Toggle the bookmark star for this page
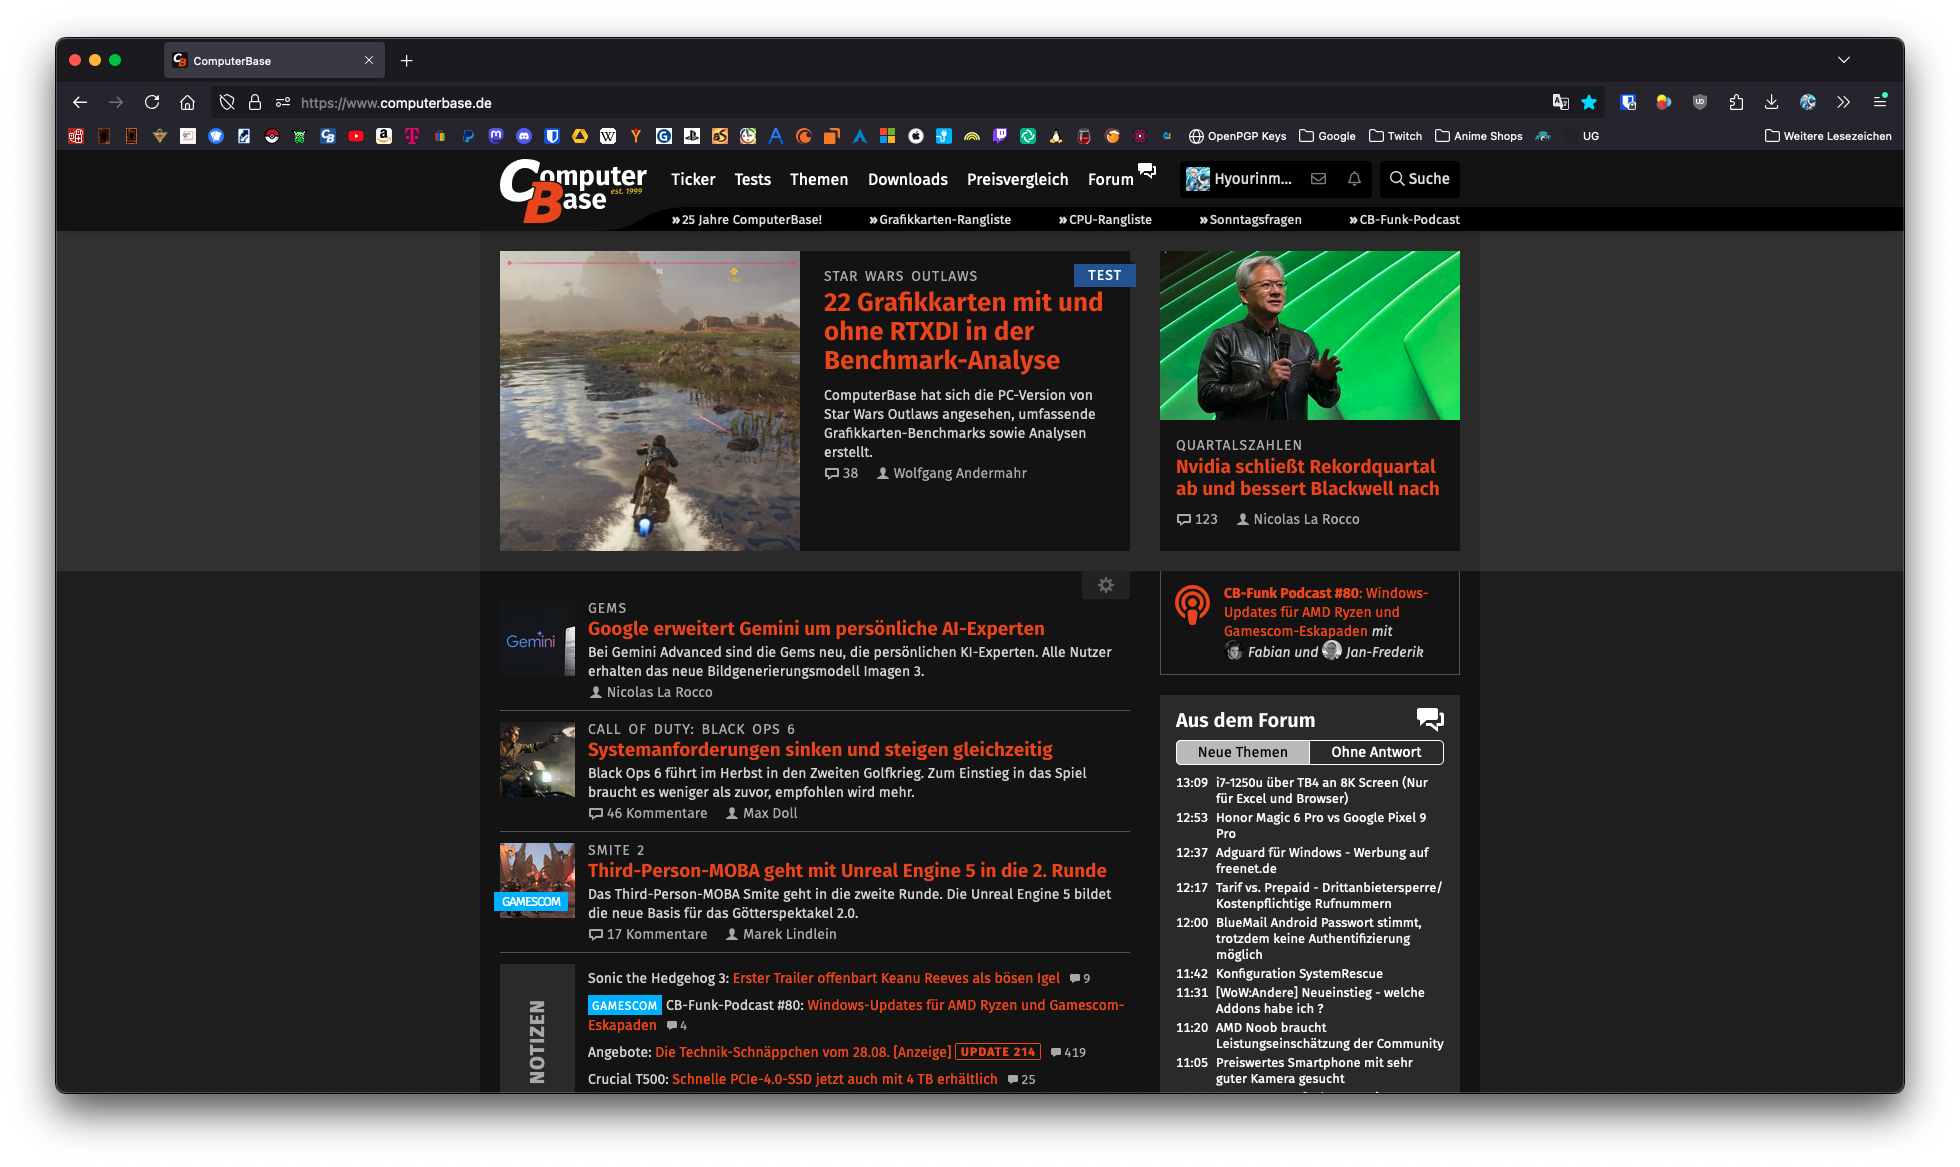 [x=1589, y=102]
